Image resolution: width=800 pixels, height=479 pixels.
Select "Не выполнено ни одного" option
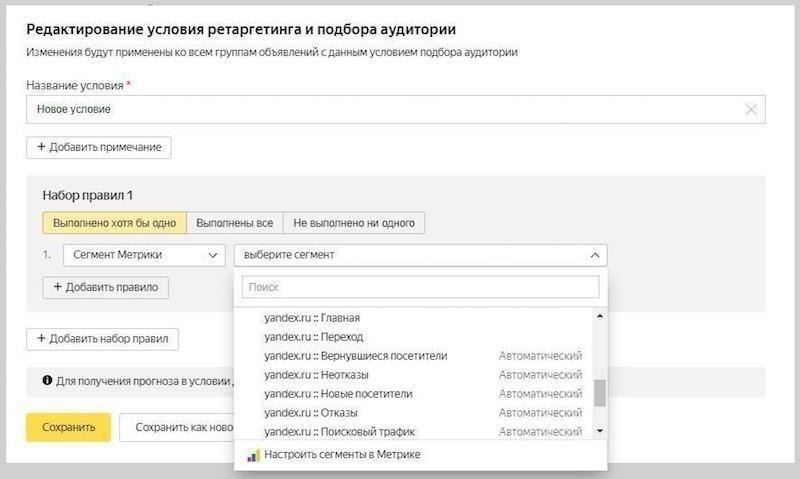[x=354, y=222]
